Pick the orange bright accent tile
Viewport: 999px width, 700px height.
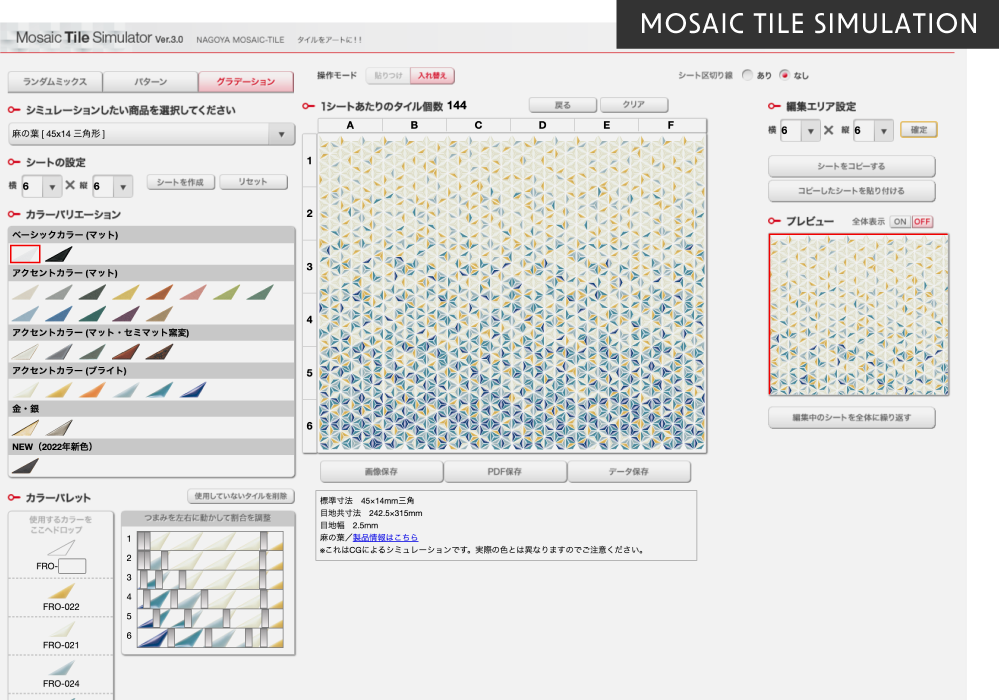92,390
